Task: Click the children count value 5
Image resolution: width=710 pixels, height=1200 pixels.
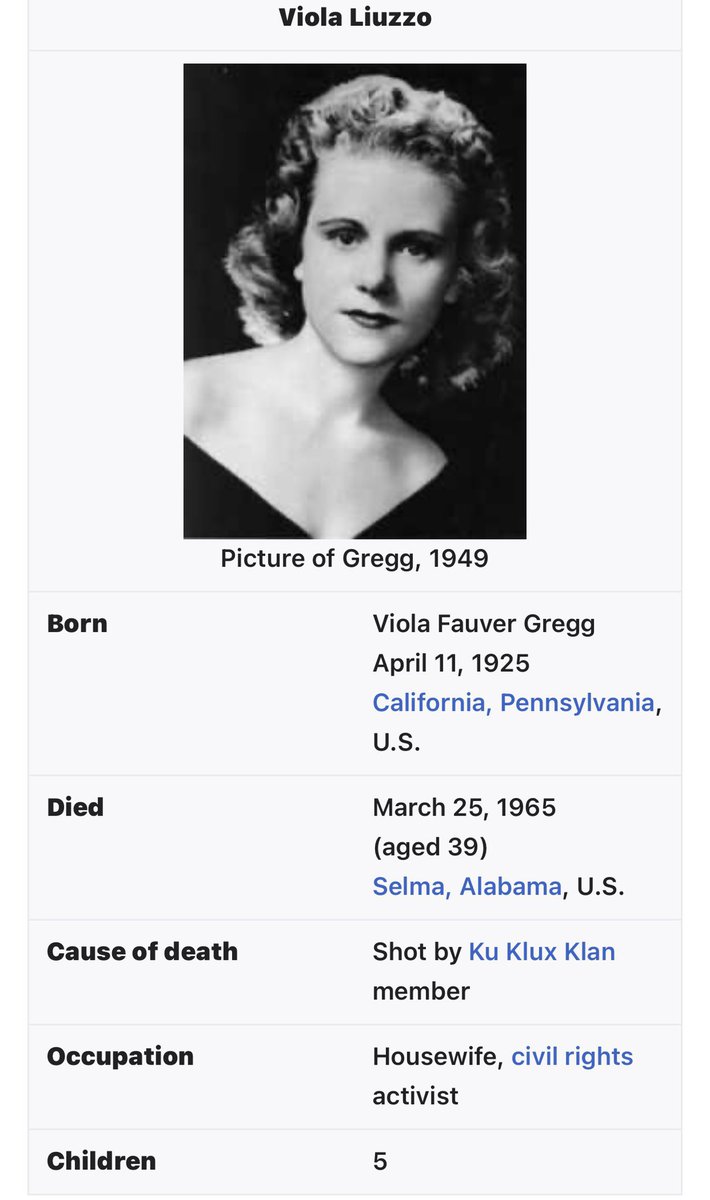Action: (380, 1161)
